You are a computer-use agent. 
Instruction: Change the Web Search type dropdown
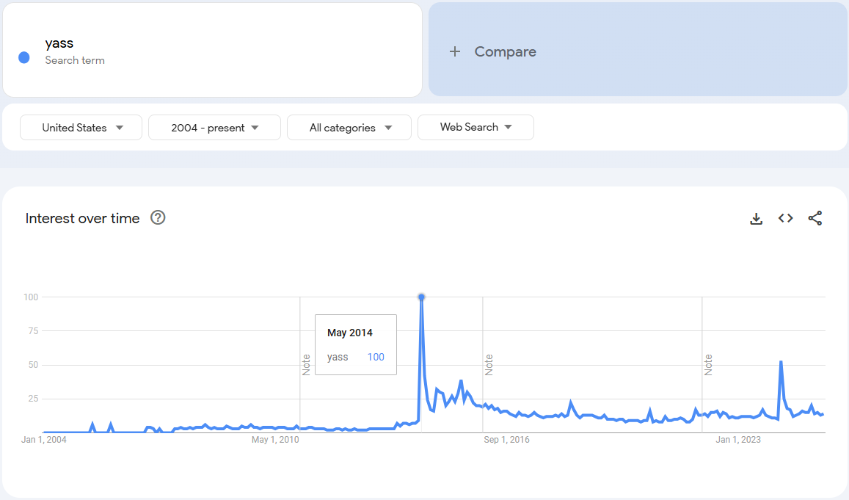475,127
